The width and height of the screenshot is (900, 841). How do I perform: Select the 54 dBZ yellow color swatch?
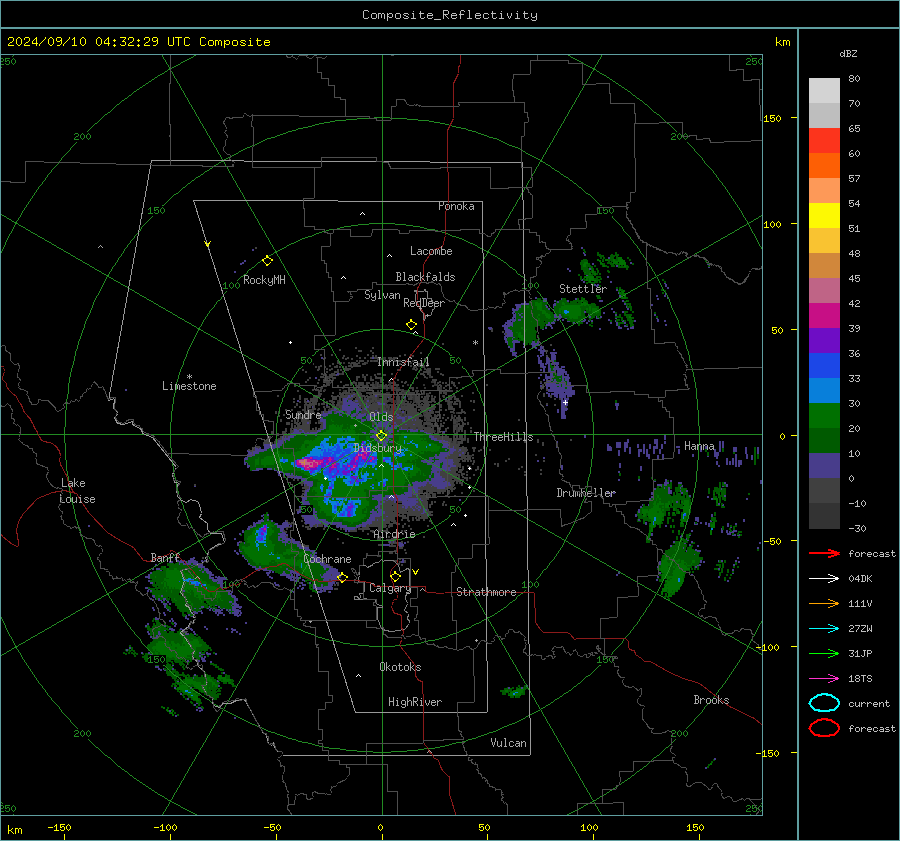click(x=824, y=215)
